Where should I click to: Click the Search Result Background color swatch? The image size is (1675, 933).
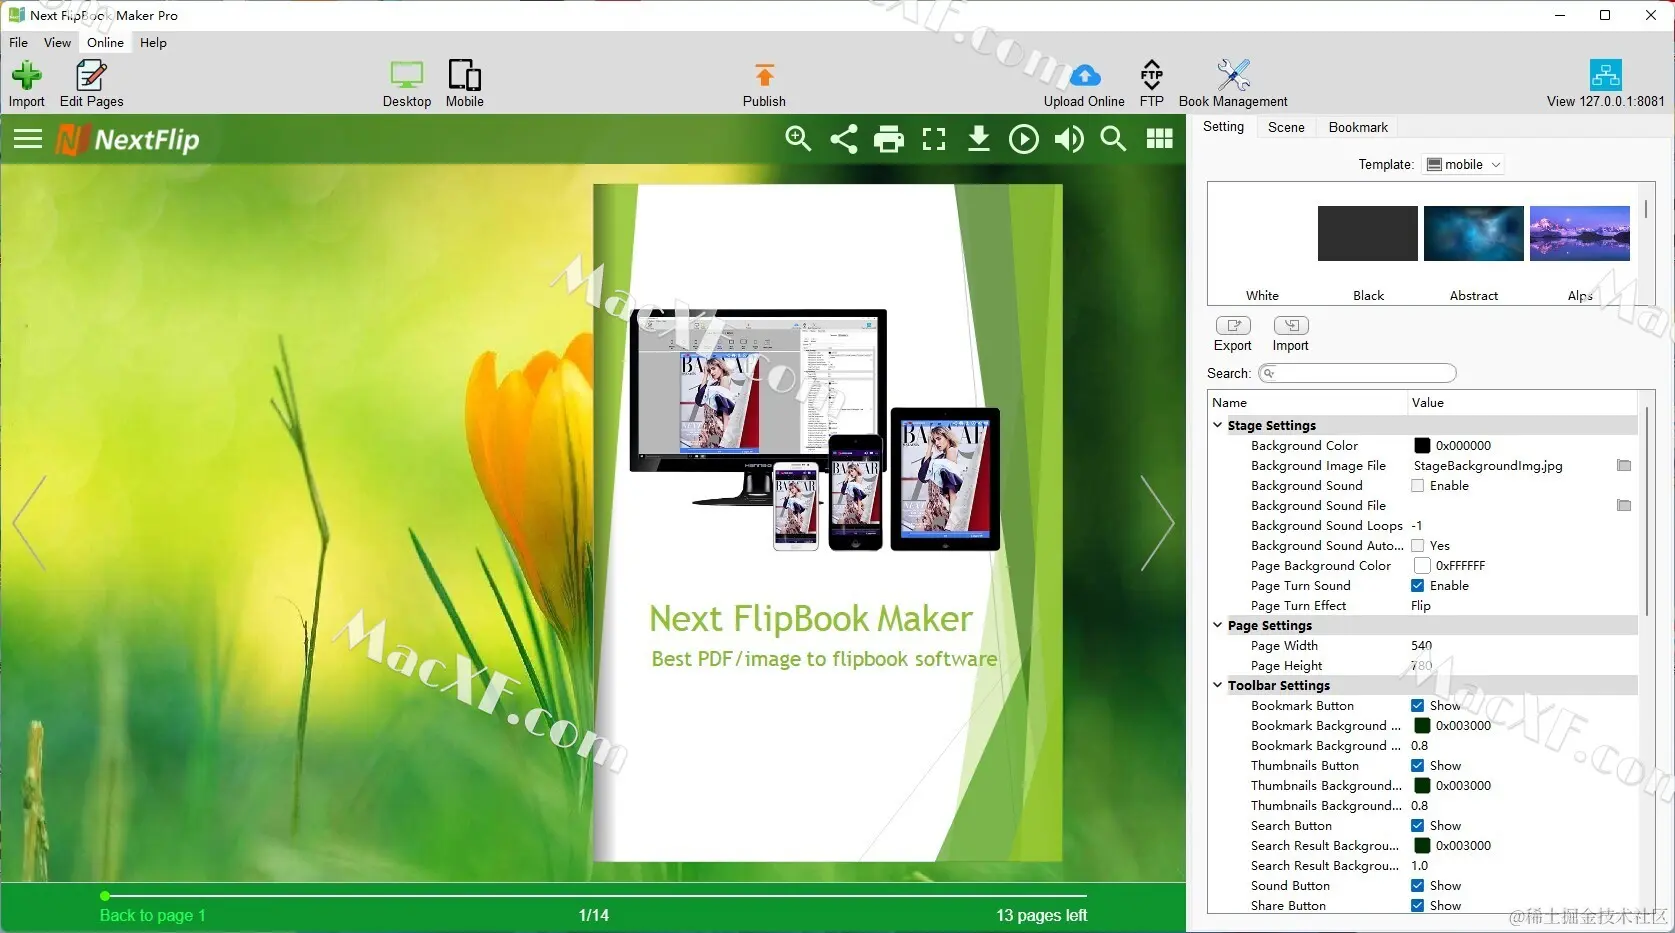[1422, 846]
